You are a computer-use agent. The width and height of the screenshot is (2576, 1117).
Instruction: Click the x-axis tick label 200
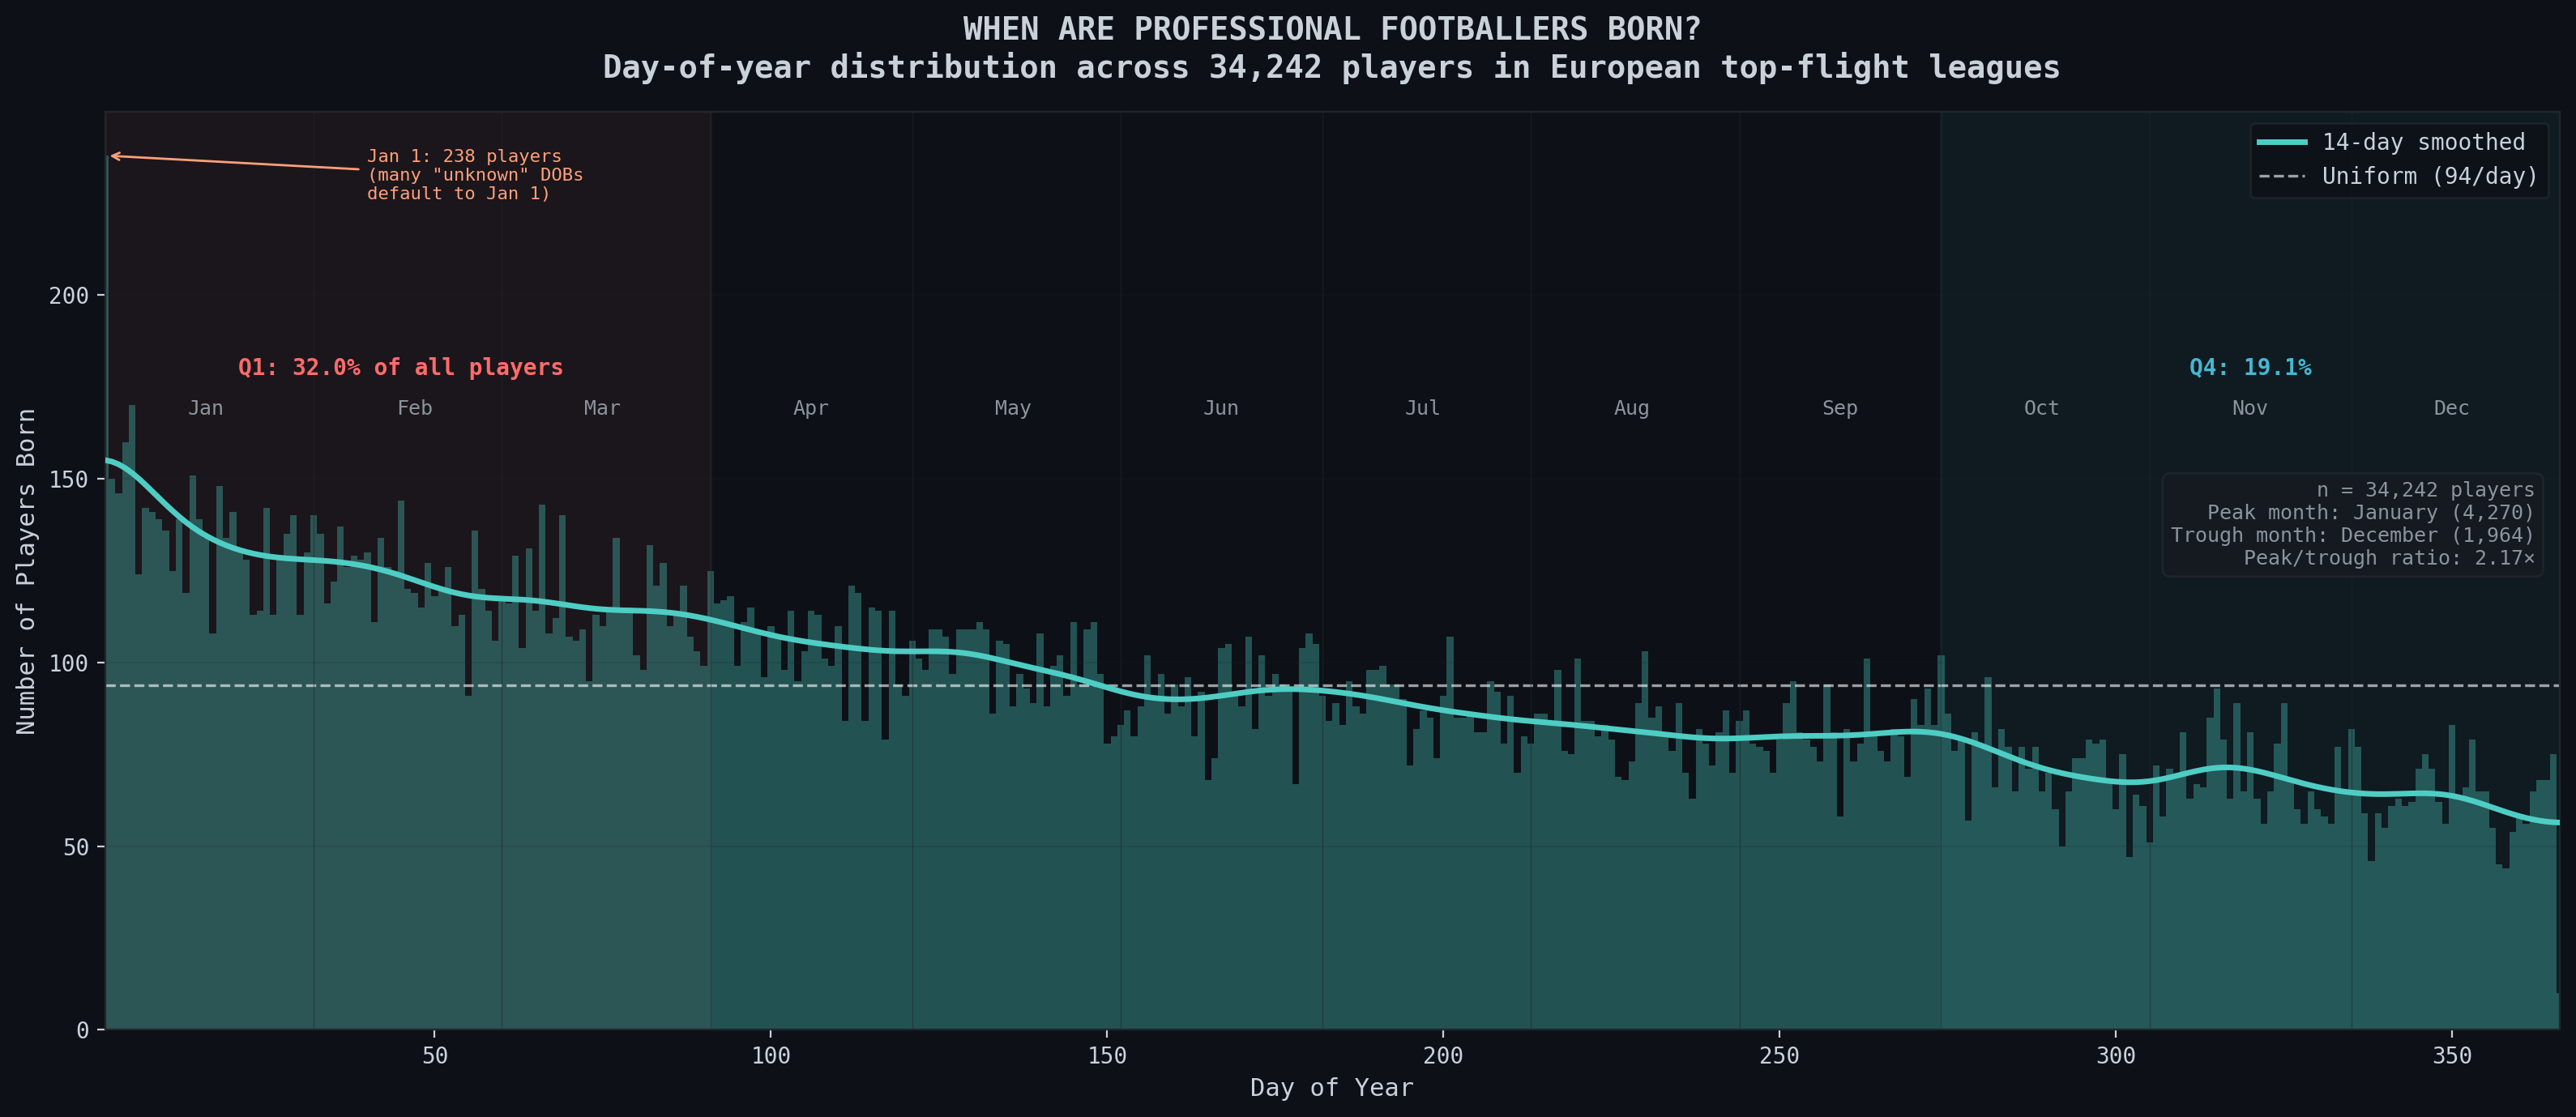(1442, 1056)
